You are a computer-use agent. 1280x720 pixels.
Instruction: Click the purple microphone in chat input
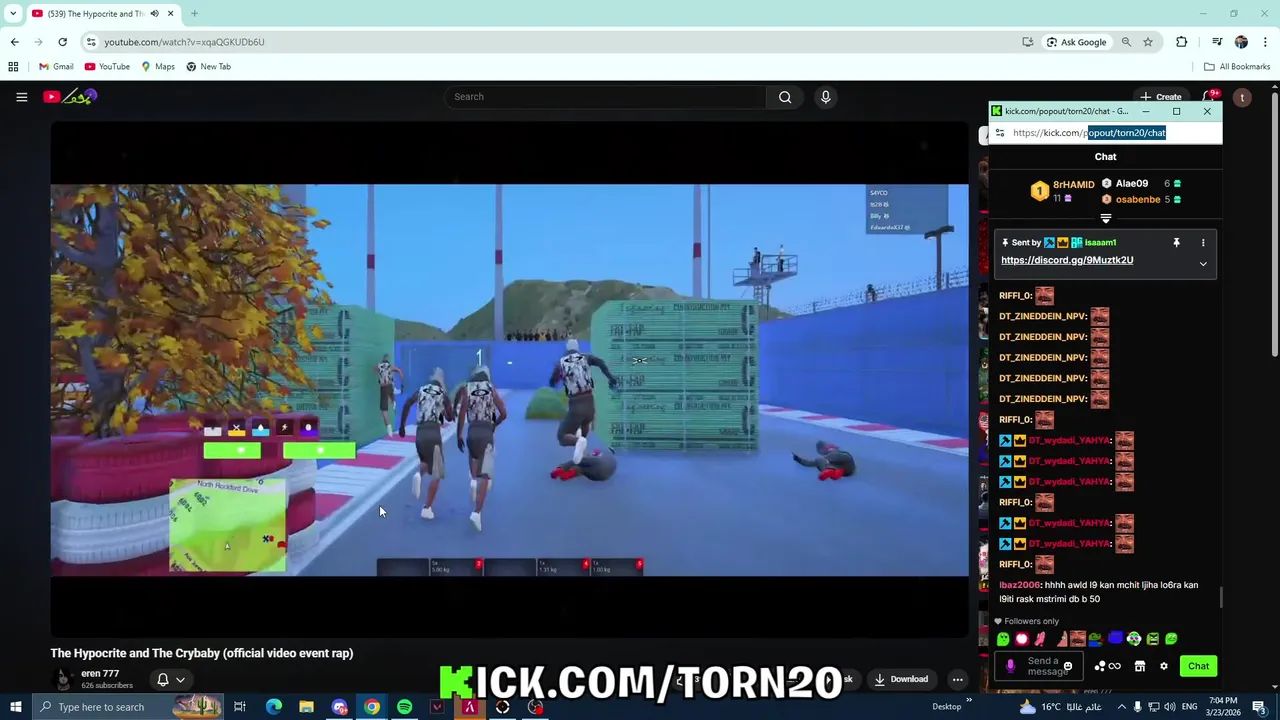click(1010, 666)
